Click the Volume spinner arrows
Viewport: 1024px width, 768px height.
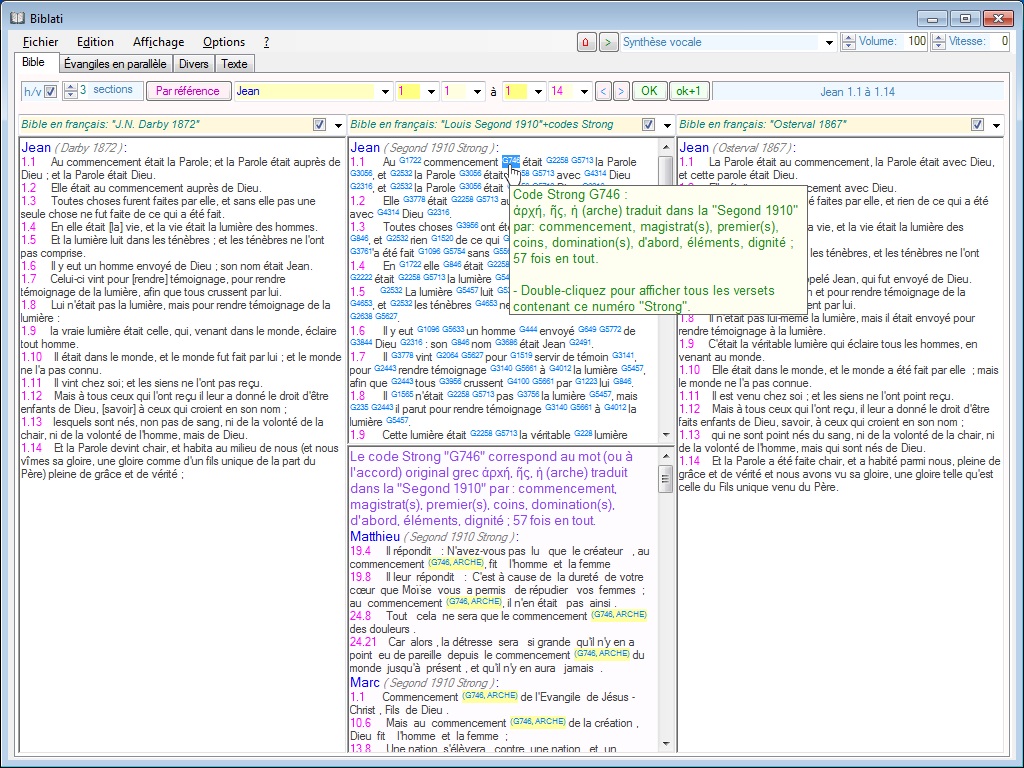pos(849,42)
